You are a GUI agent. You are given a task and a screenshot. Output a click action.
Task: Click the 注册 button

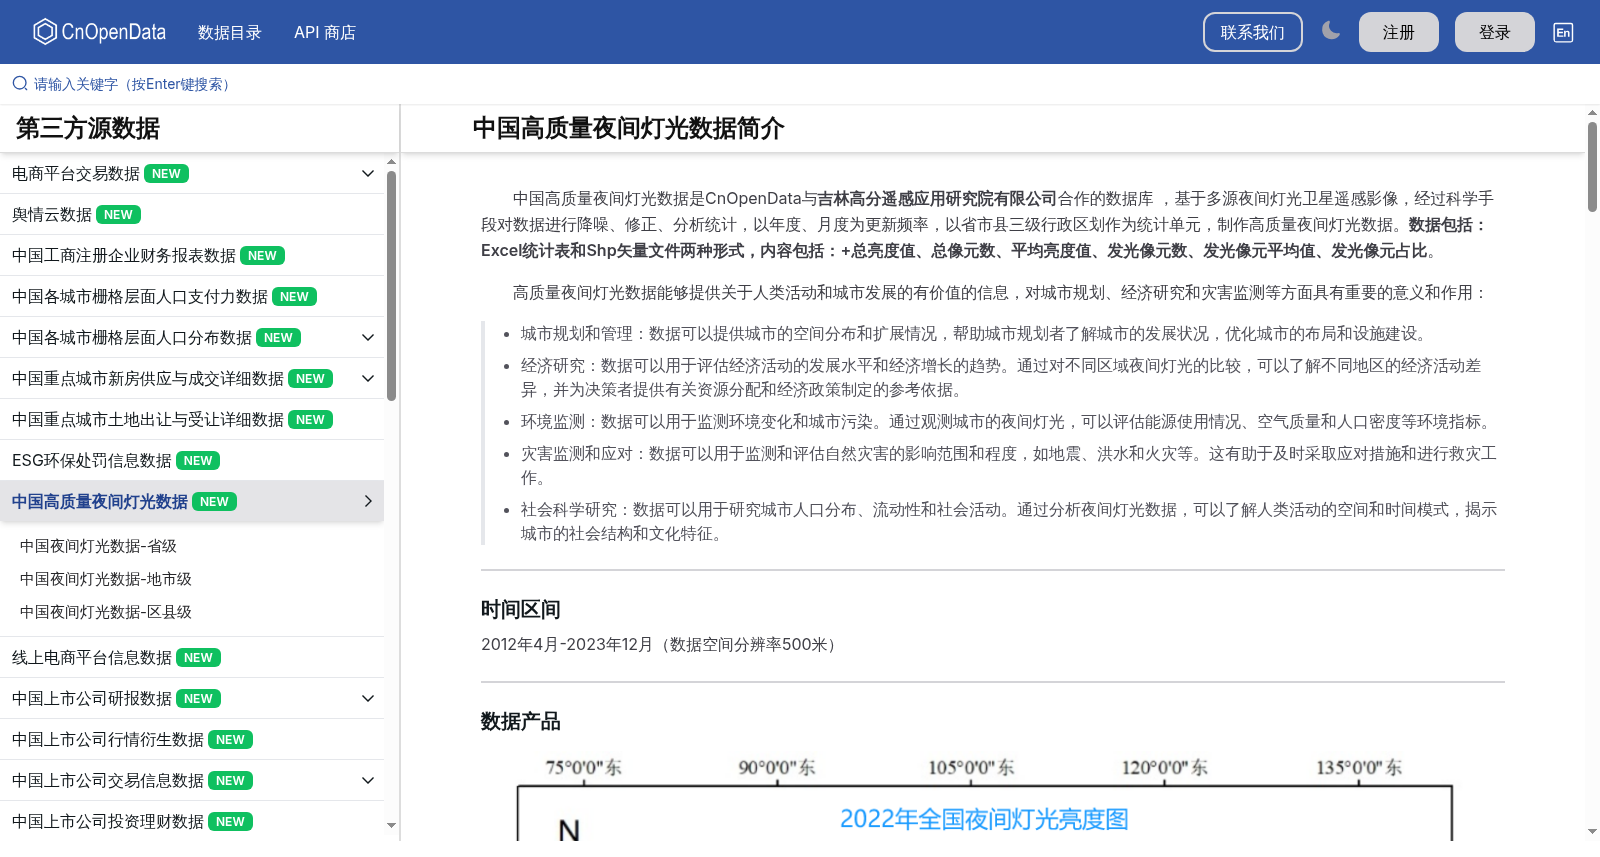point(1399,32)
